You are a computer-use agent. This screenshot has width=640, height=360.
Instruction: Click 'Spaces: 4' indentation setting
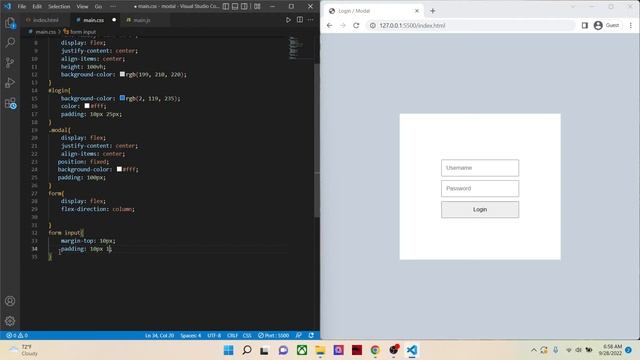(191, 336)
